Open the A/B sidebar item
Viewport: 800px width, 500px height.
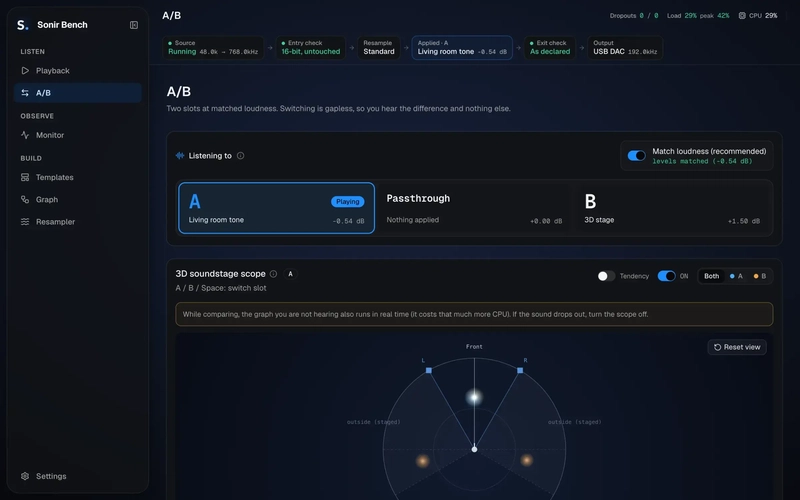78,93
